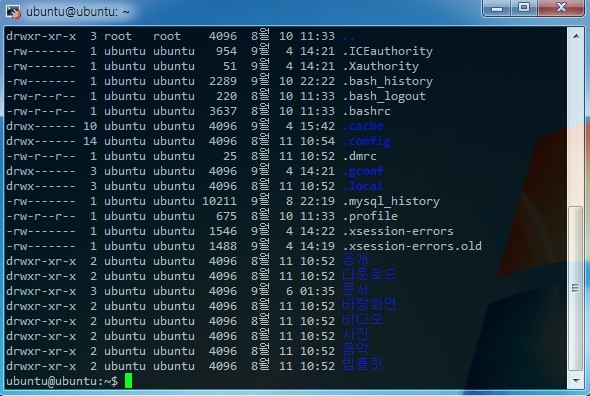Click the file size 2289
590x396 pixels.
point(223,81)
